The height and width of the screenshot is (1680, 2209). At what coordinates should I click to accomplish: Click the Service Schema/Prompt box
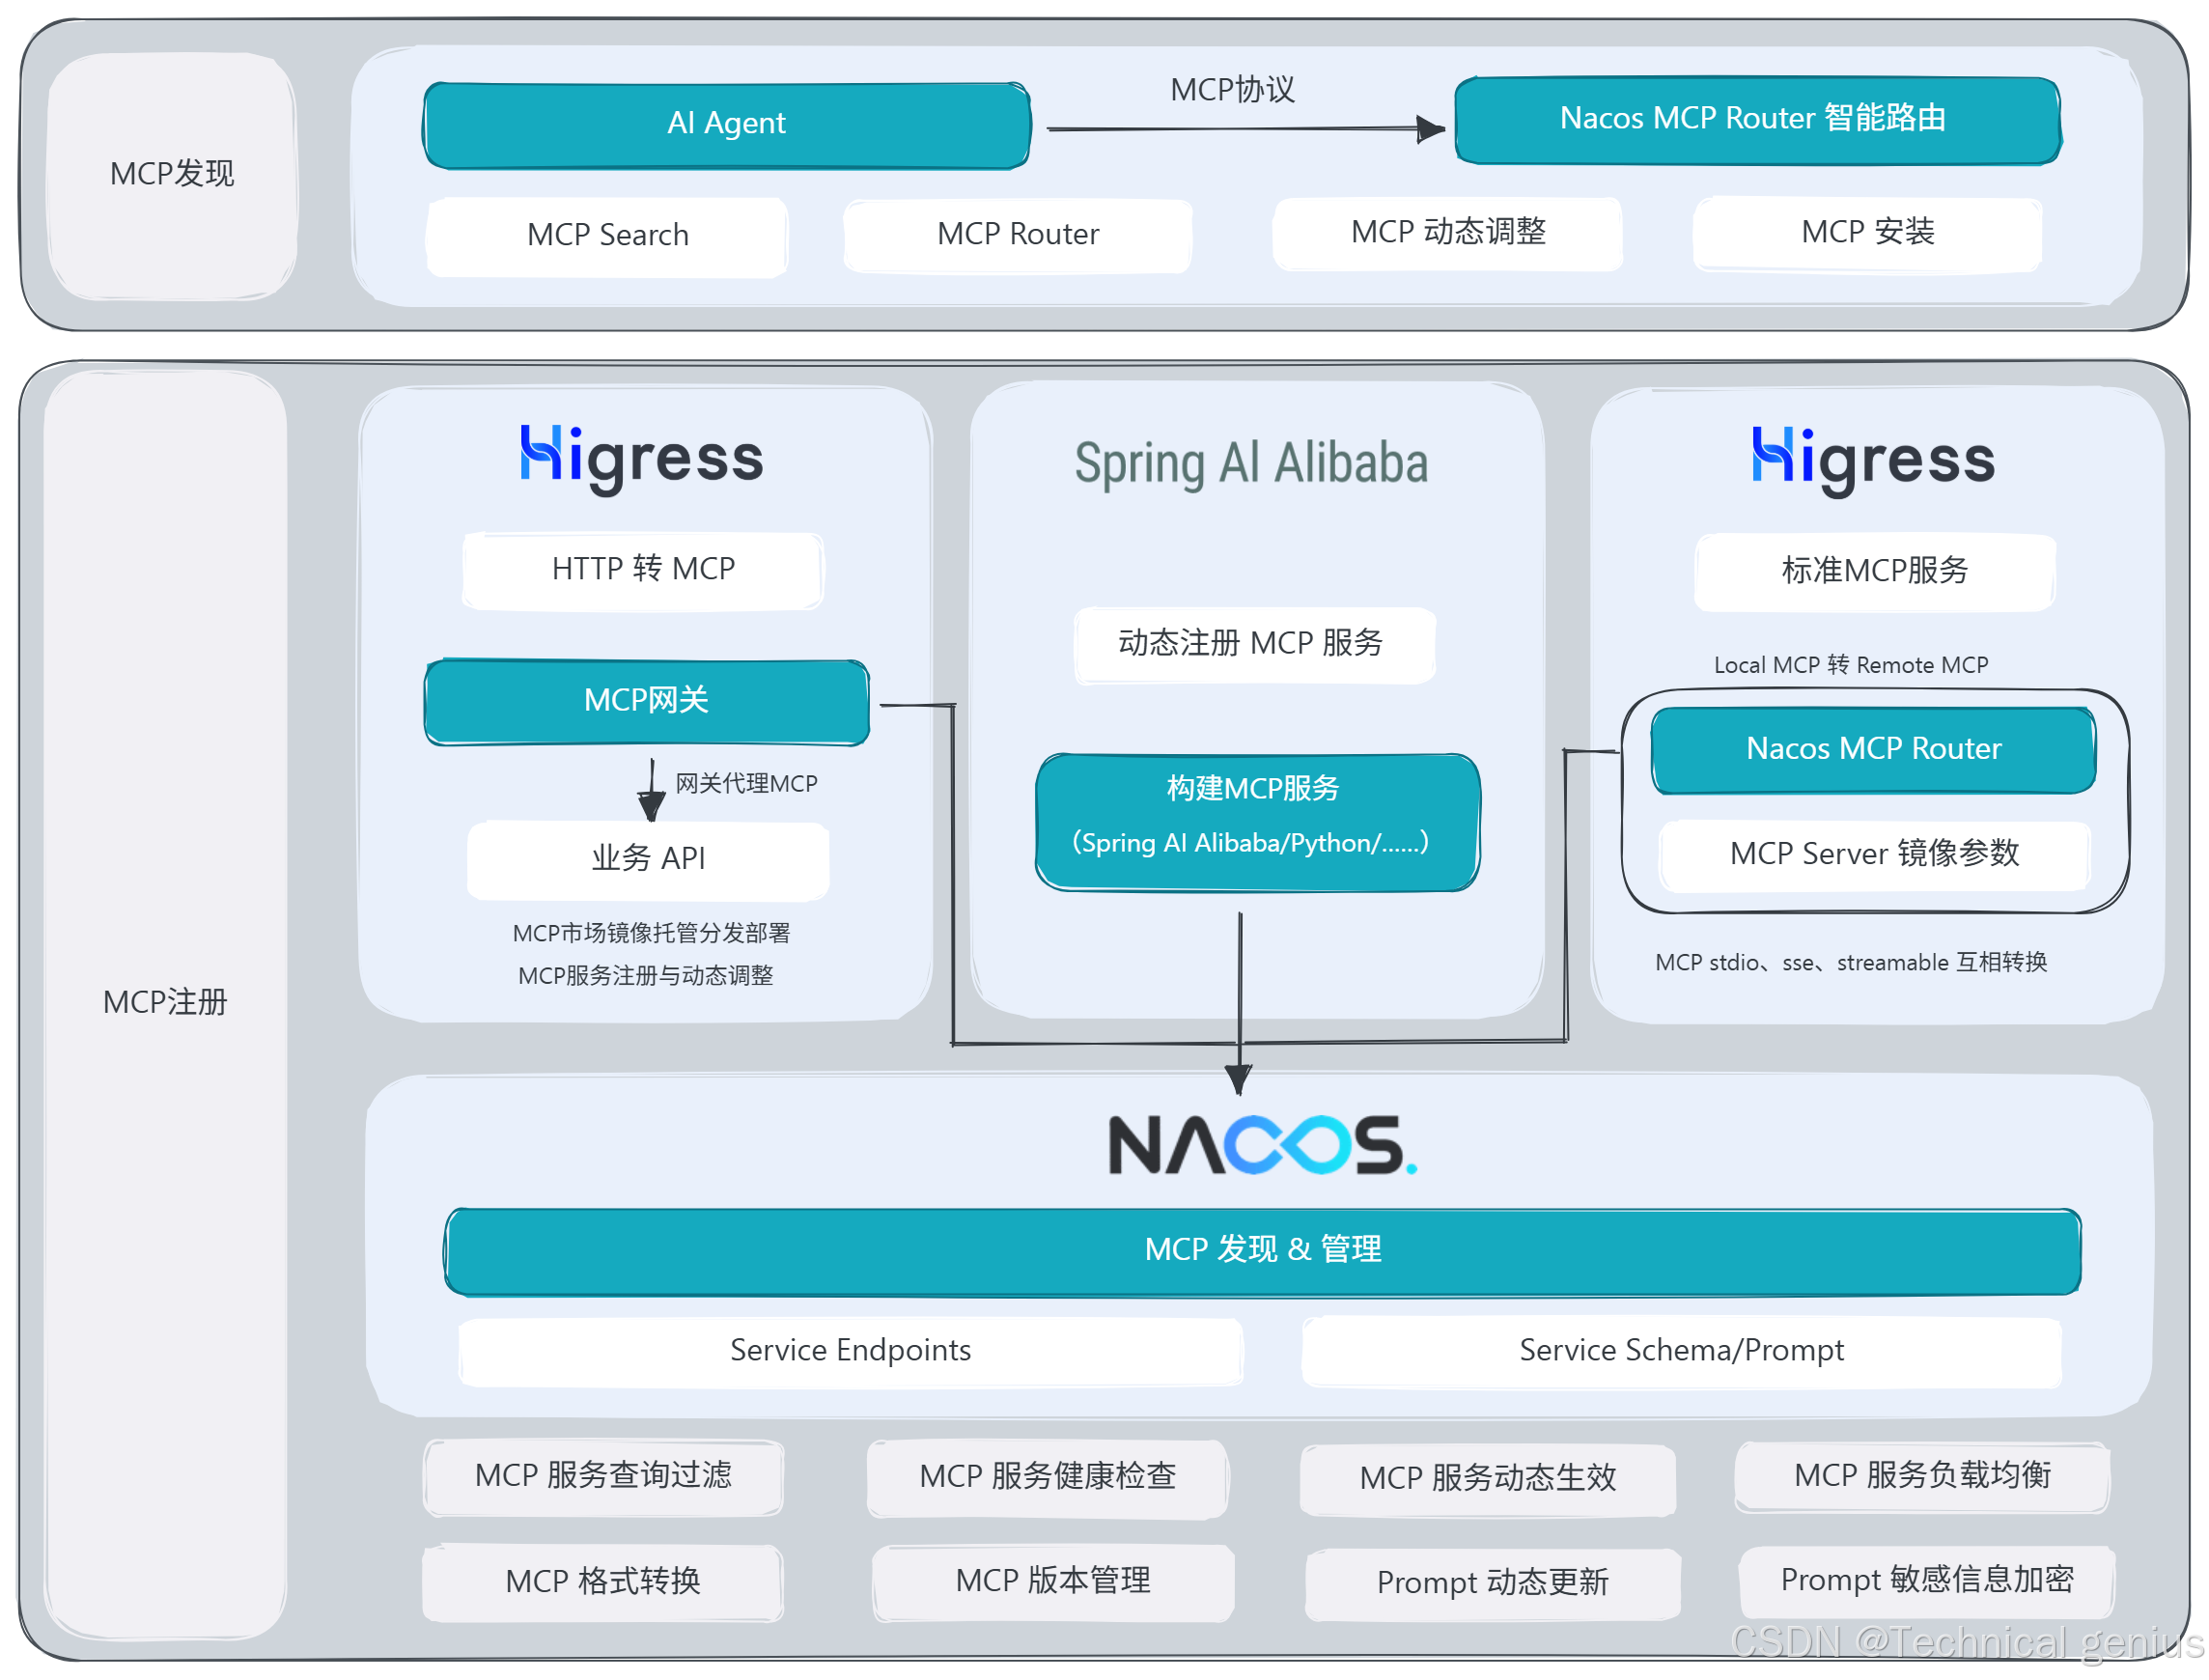[1680, 1351]
